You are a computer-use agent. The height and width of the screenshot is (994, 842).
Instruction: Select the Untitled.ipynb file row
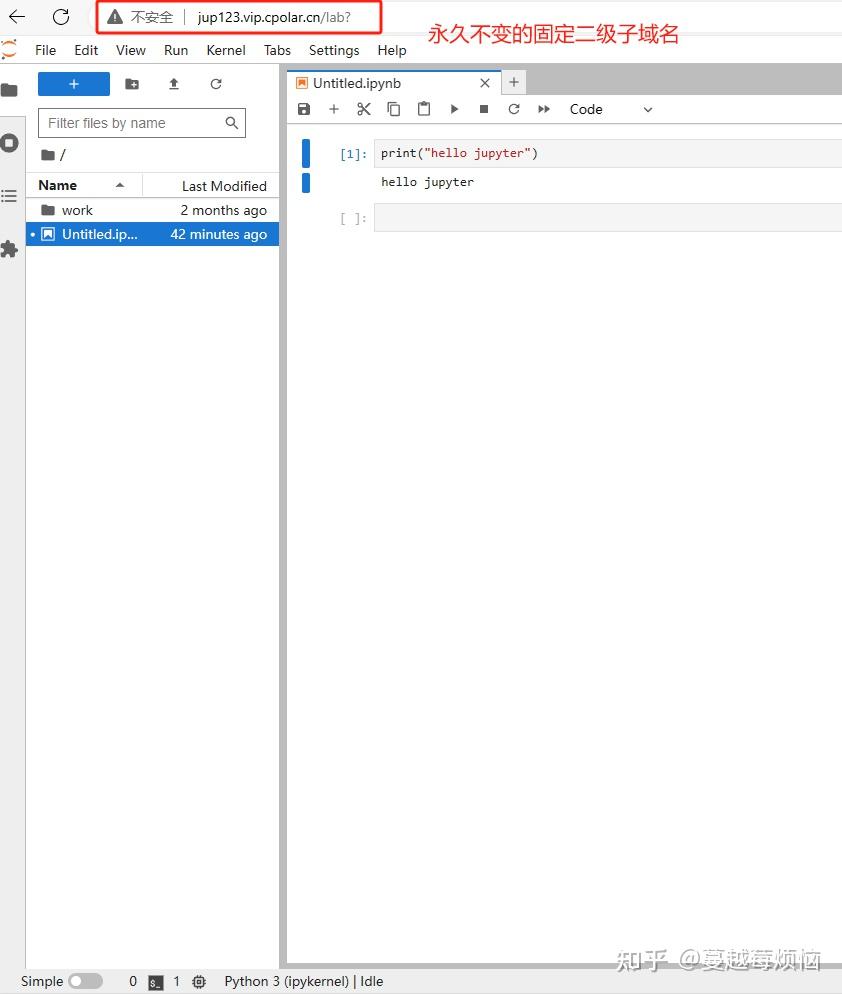(x=152, y=234)
